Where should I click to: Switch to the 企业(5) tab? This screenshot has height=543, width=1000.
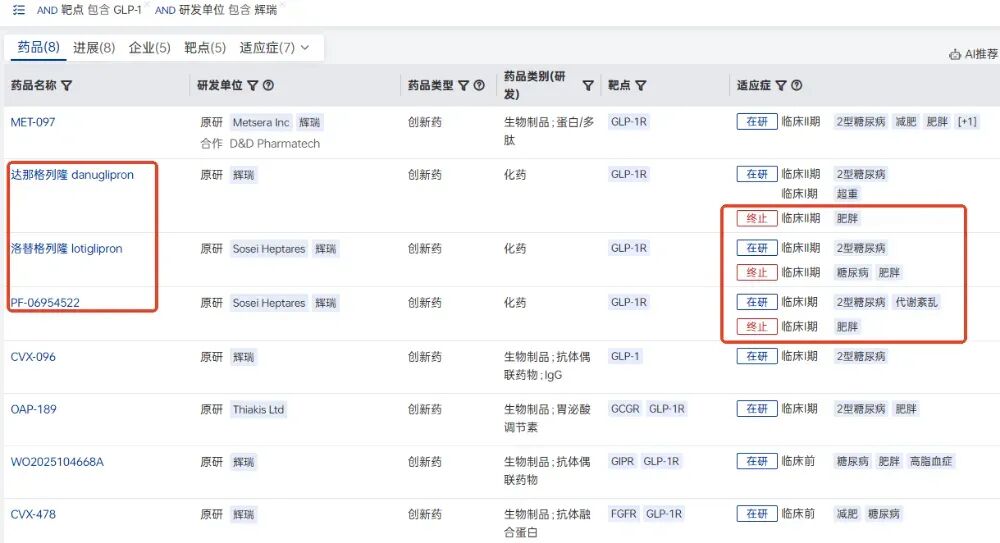click(x=149, y=47)
